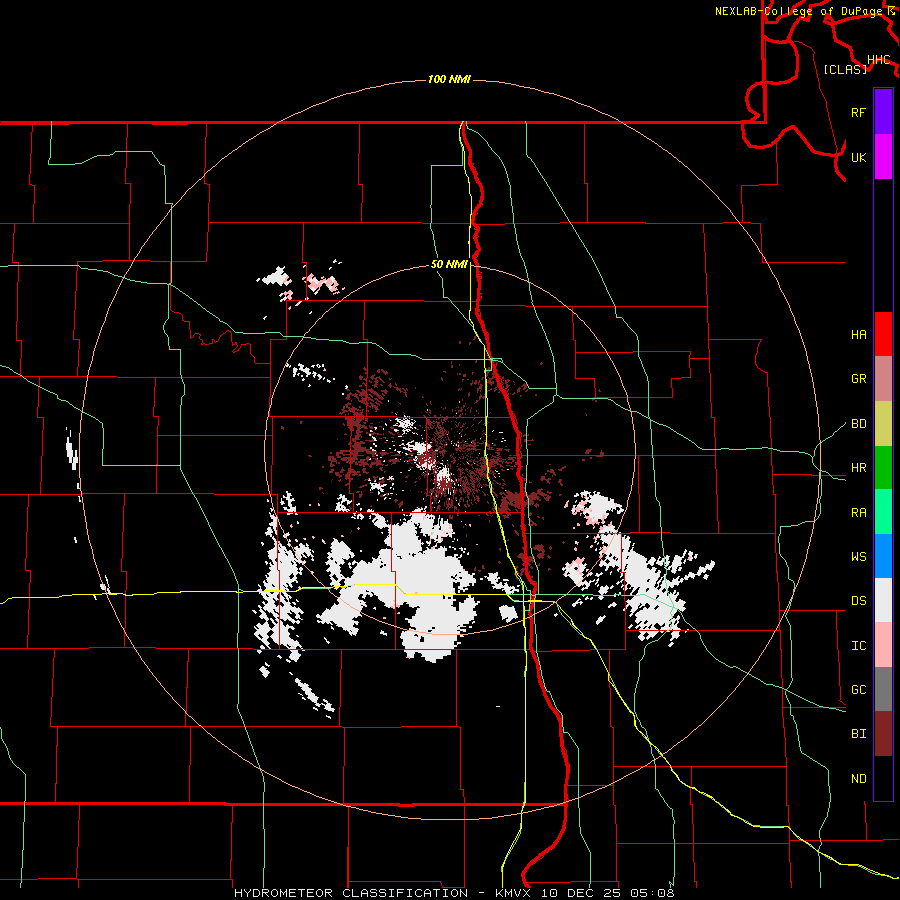Screen dimensions: 900x900
Task: Click the ND black legend swatch
Action: click(883, 778)
